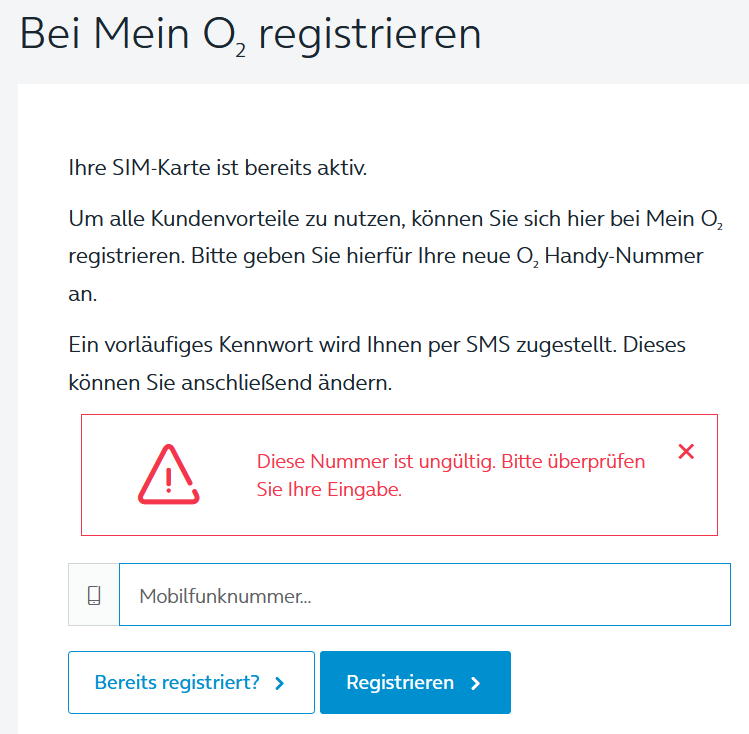Click the word Handy-Nummer in the instructions
The height and width of the screenshot is (734, 749).
[x=624, y=256]
